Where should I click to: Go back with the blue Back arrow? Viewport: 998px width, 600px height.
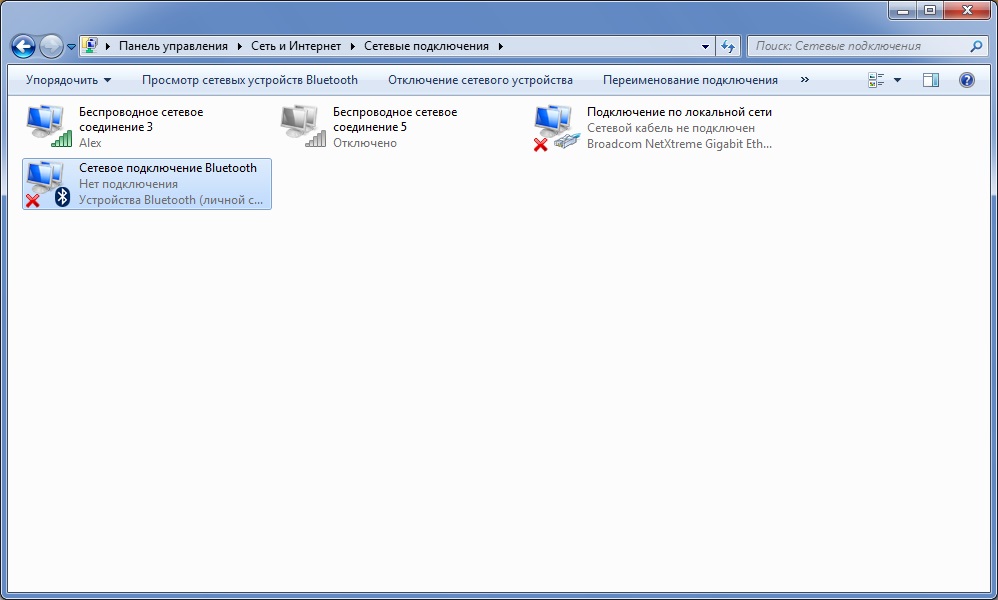tap(24, 46)
